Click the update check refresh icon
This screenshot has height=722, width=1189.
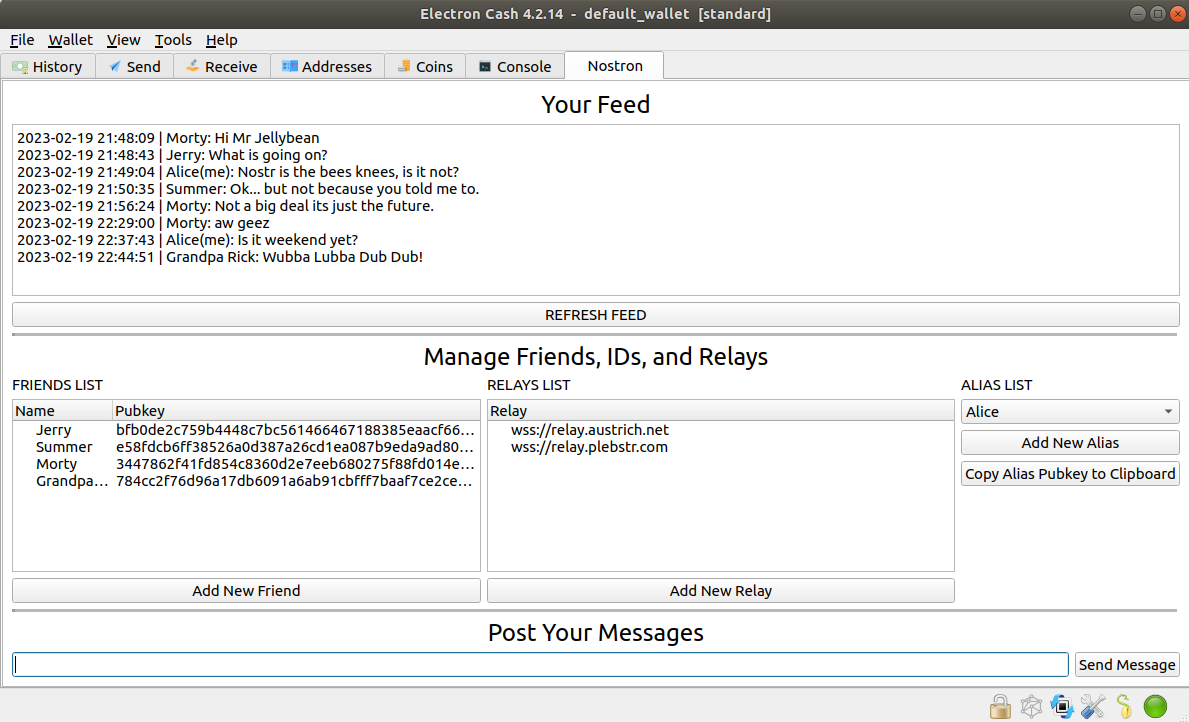point(1062,706)
